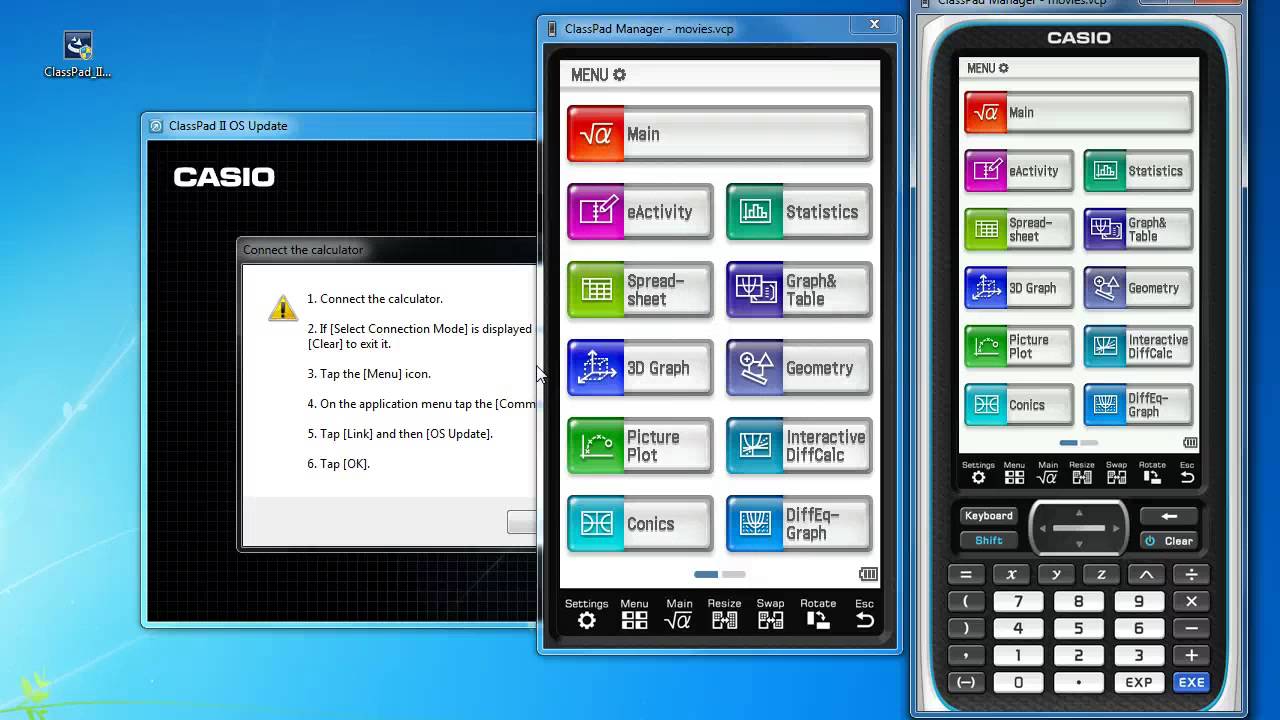Launch Graph&Table in middle ClassPad window

click(x=799, y=290)
